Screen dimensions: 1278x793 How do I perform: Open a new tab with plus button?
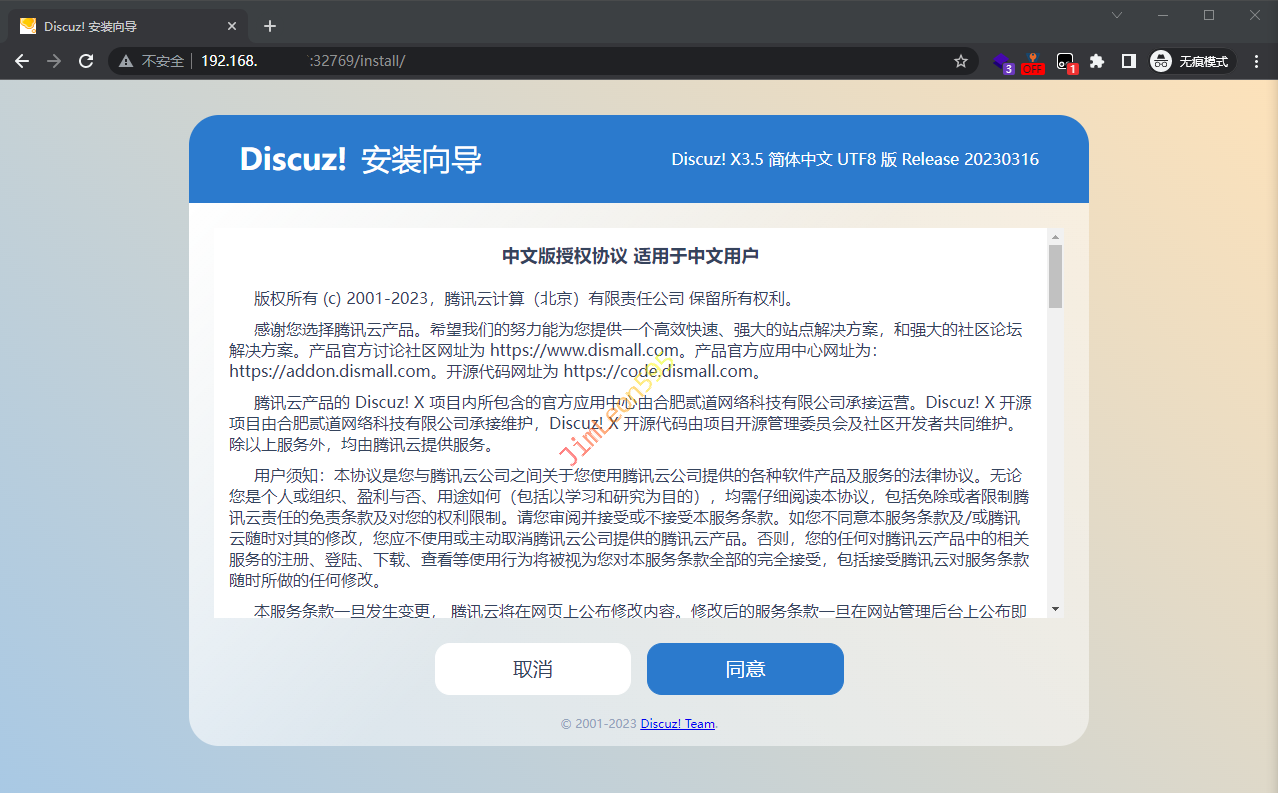(x=269, y=26)
